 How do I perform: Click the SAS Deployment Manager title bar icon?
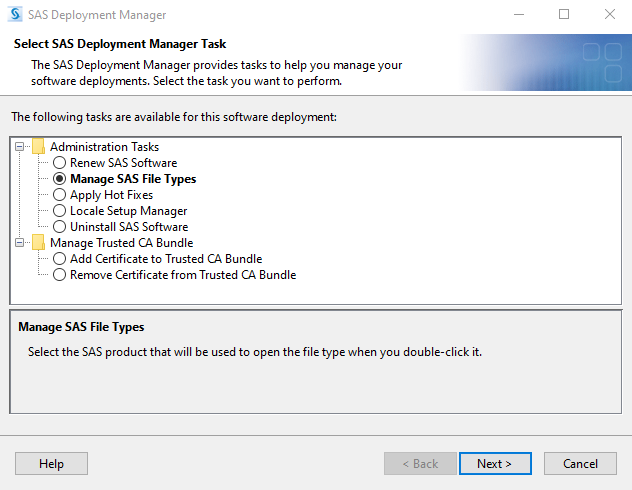(x=14, y=15)
